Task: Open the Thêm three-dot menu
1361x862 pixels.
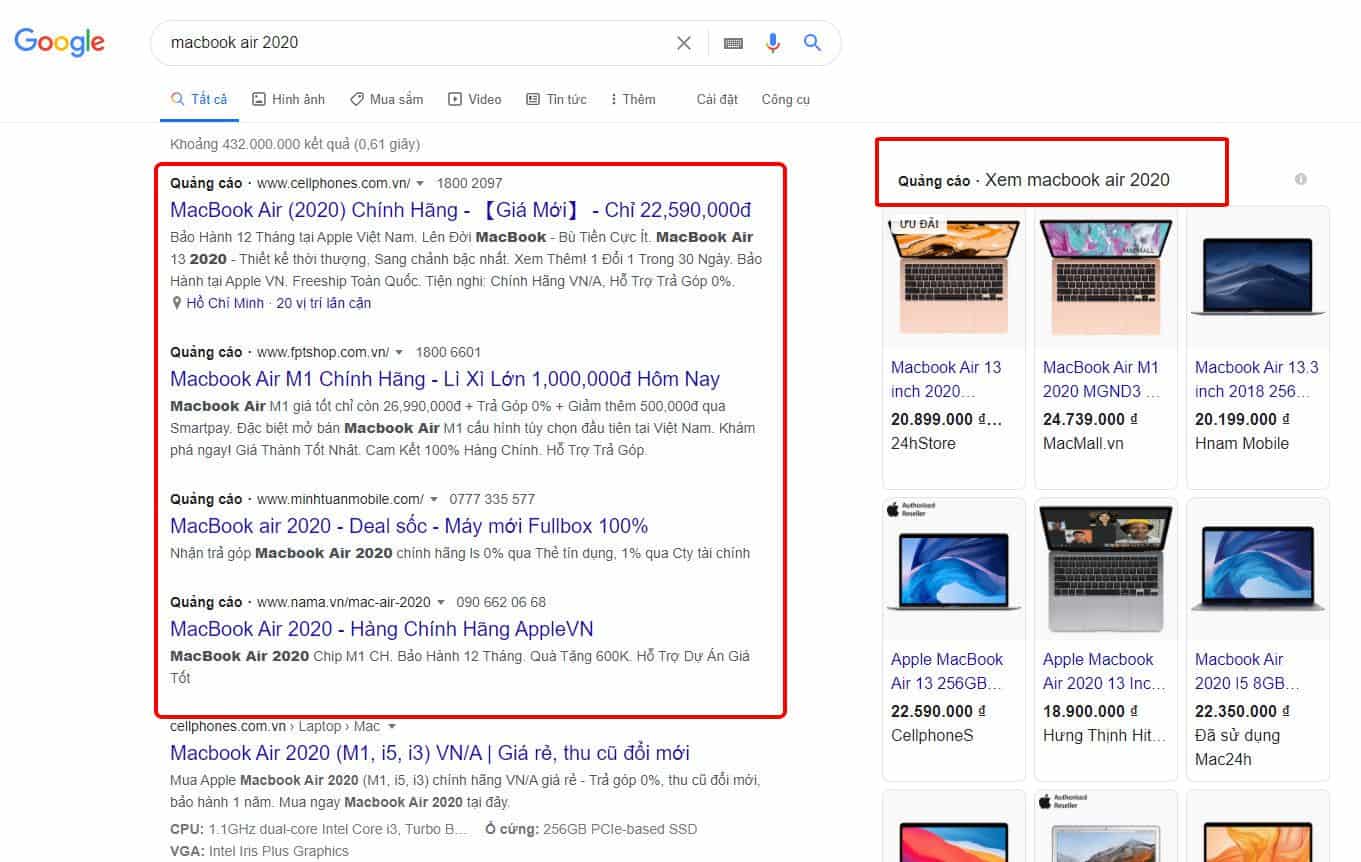Action: (x=633, y=99)
